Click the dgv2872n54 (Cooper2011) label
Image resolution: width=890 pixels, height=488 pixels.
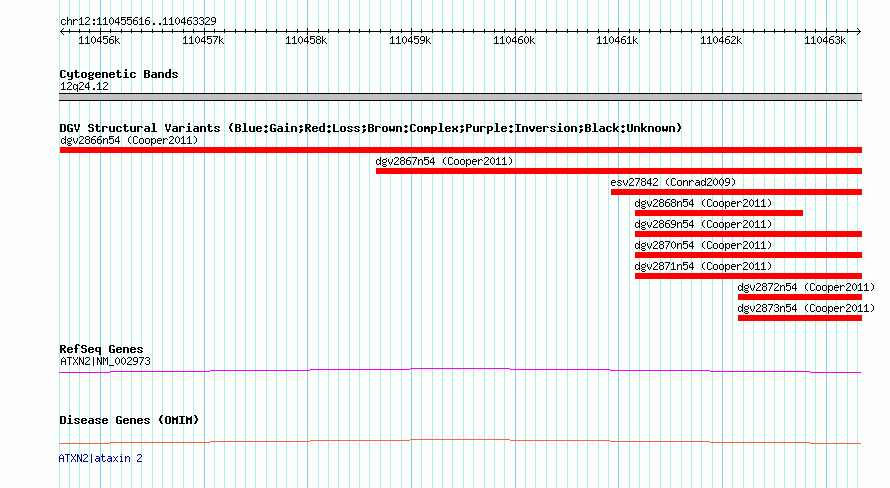[806, 287]
